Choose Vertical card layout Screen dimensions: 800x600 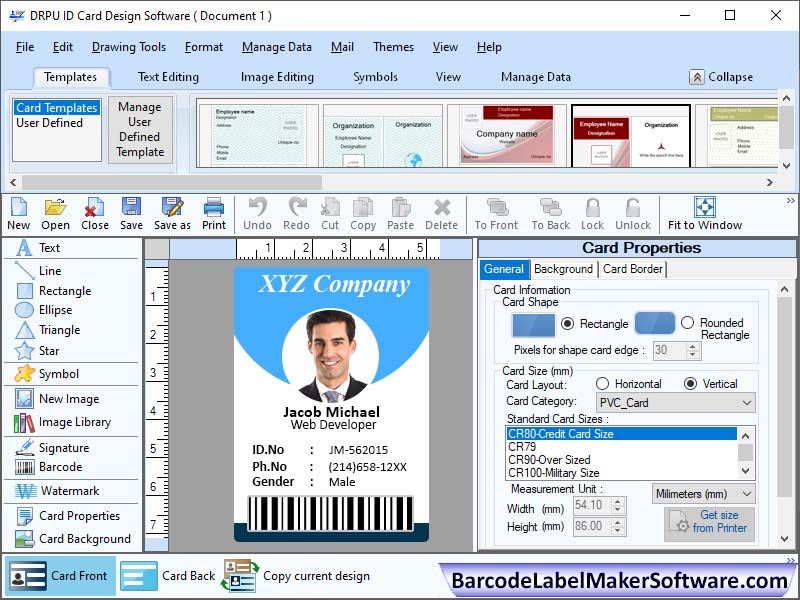690,384
